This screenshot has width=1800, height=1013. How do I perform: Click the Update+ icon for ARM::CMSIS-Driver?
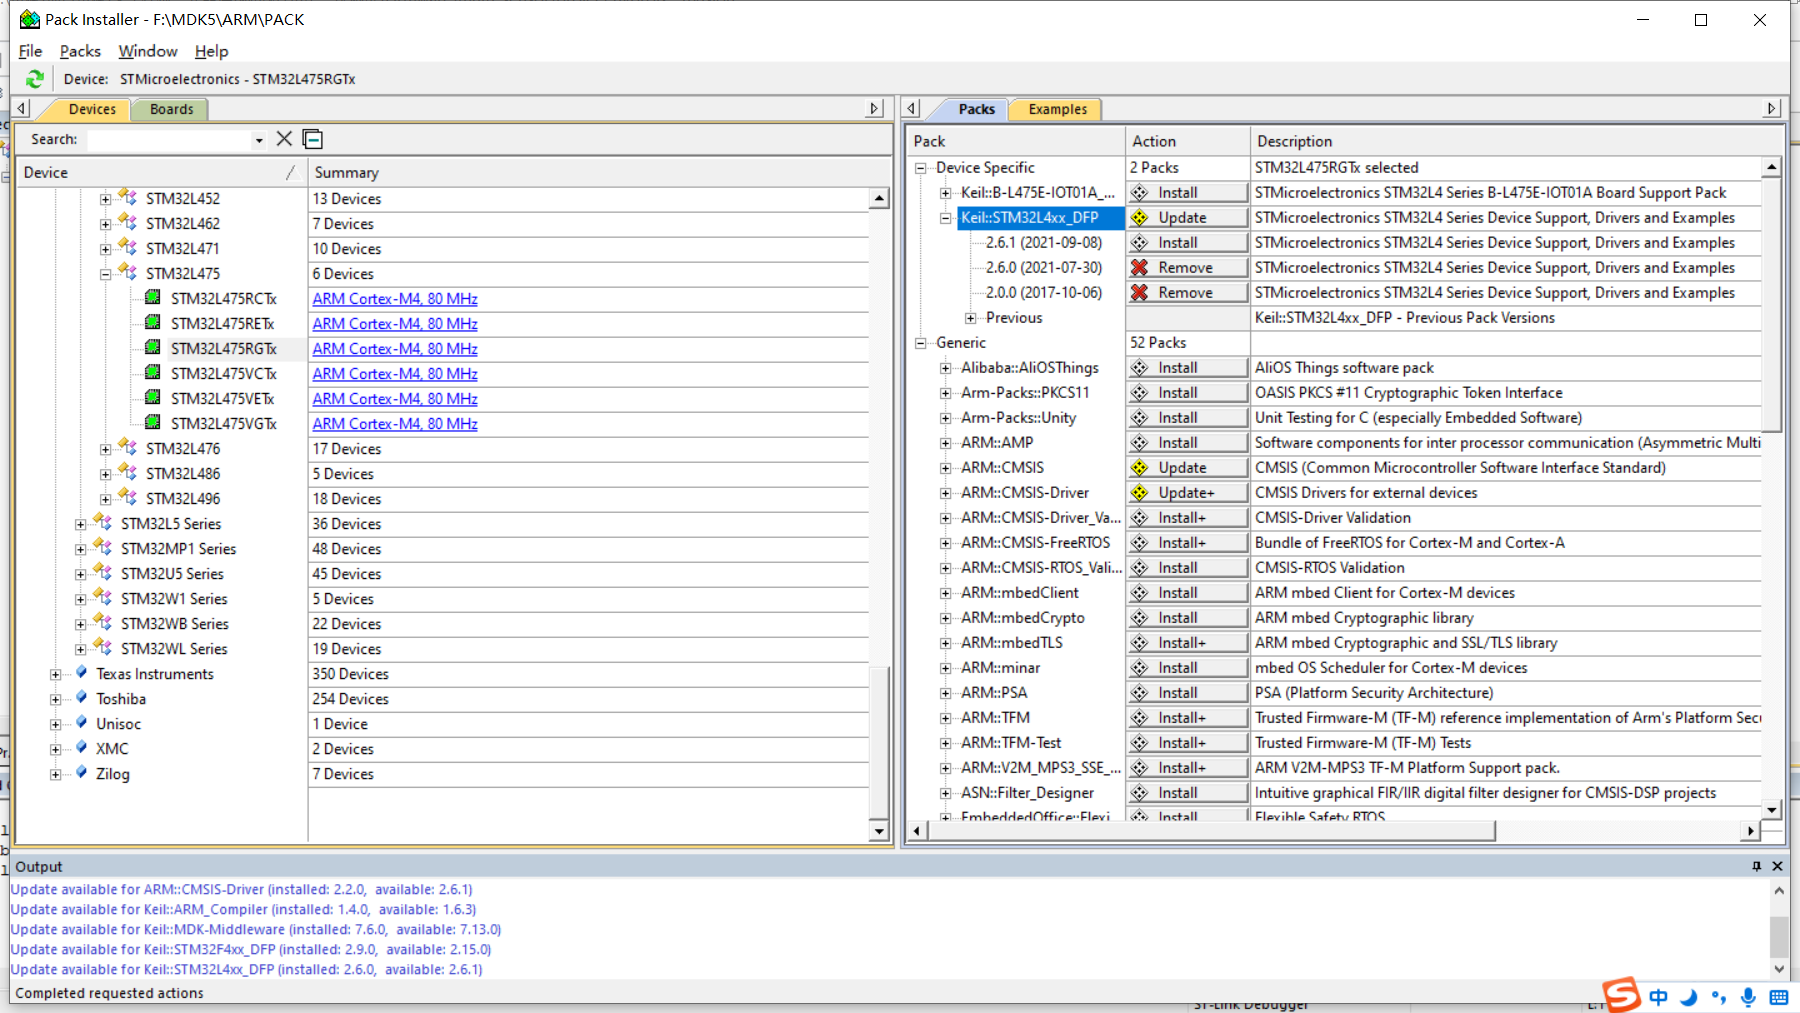pos(1139,492)
